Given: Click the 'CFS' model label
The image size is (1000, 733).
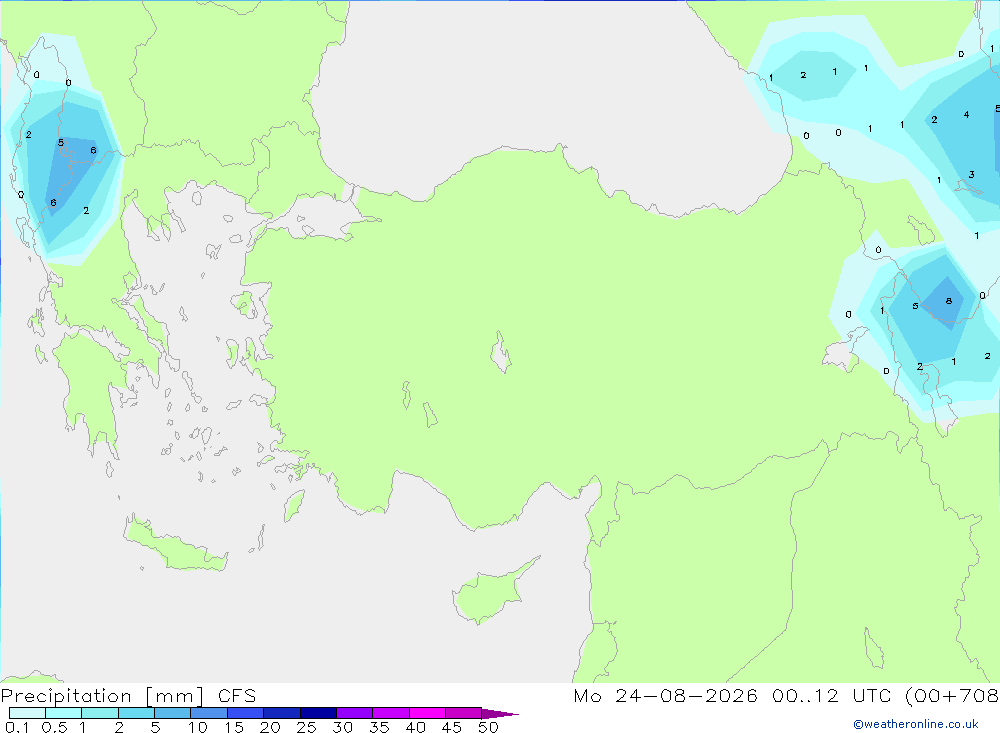Looking at the screenshot, I should [x=237, y=696].
